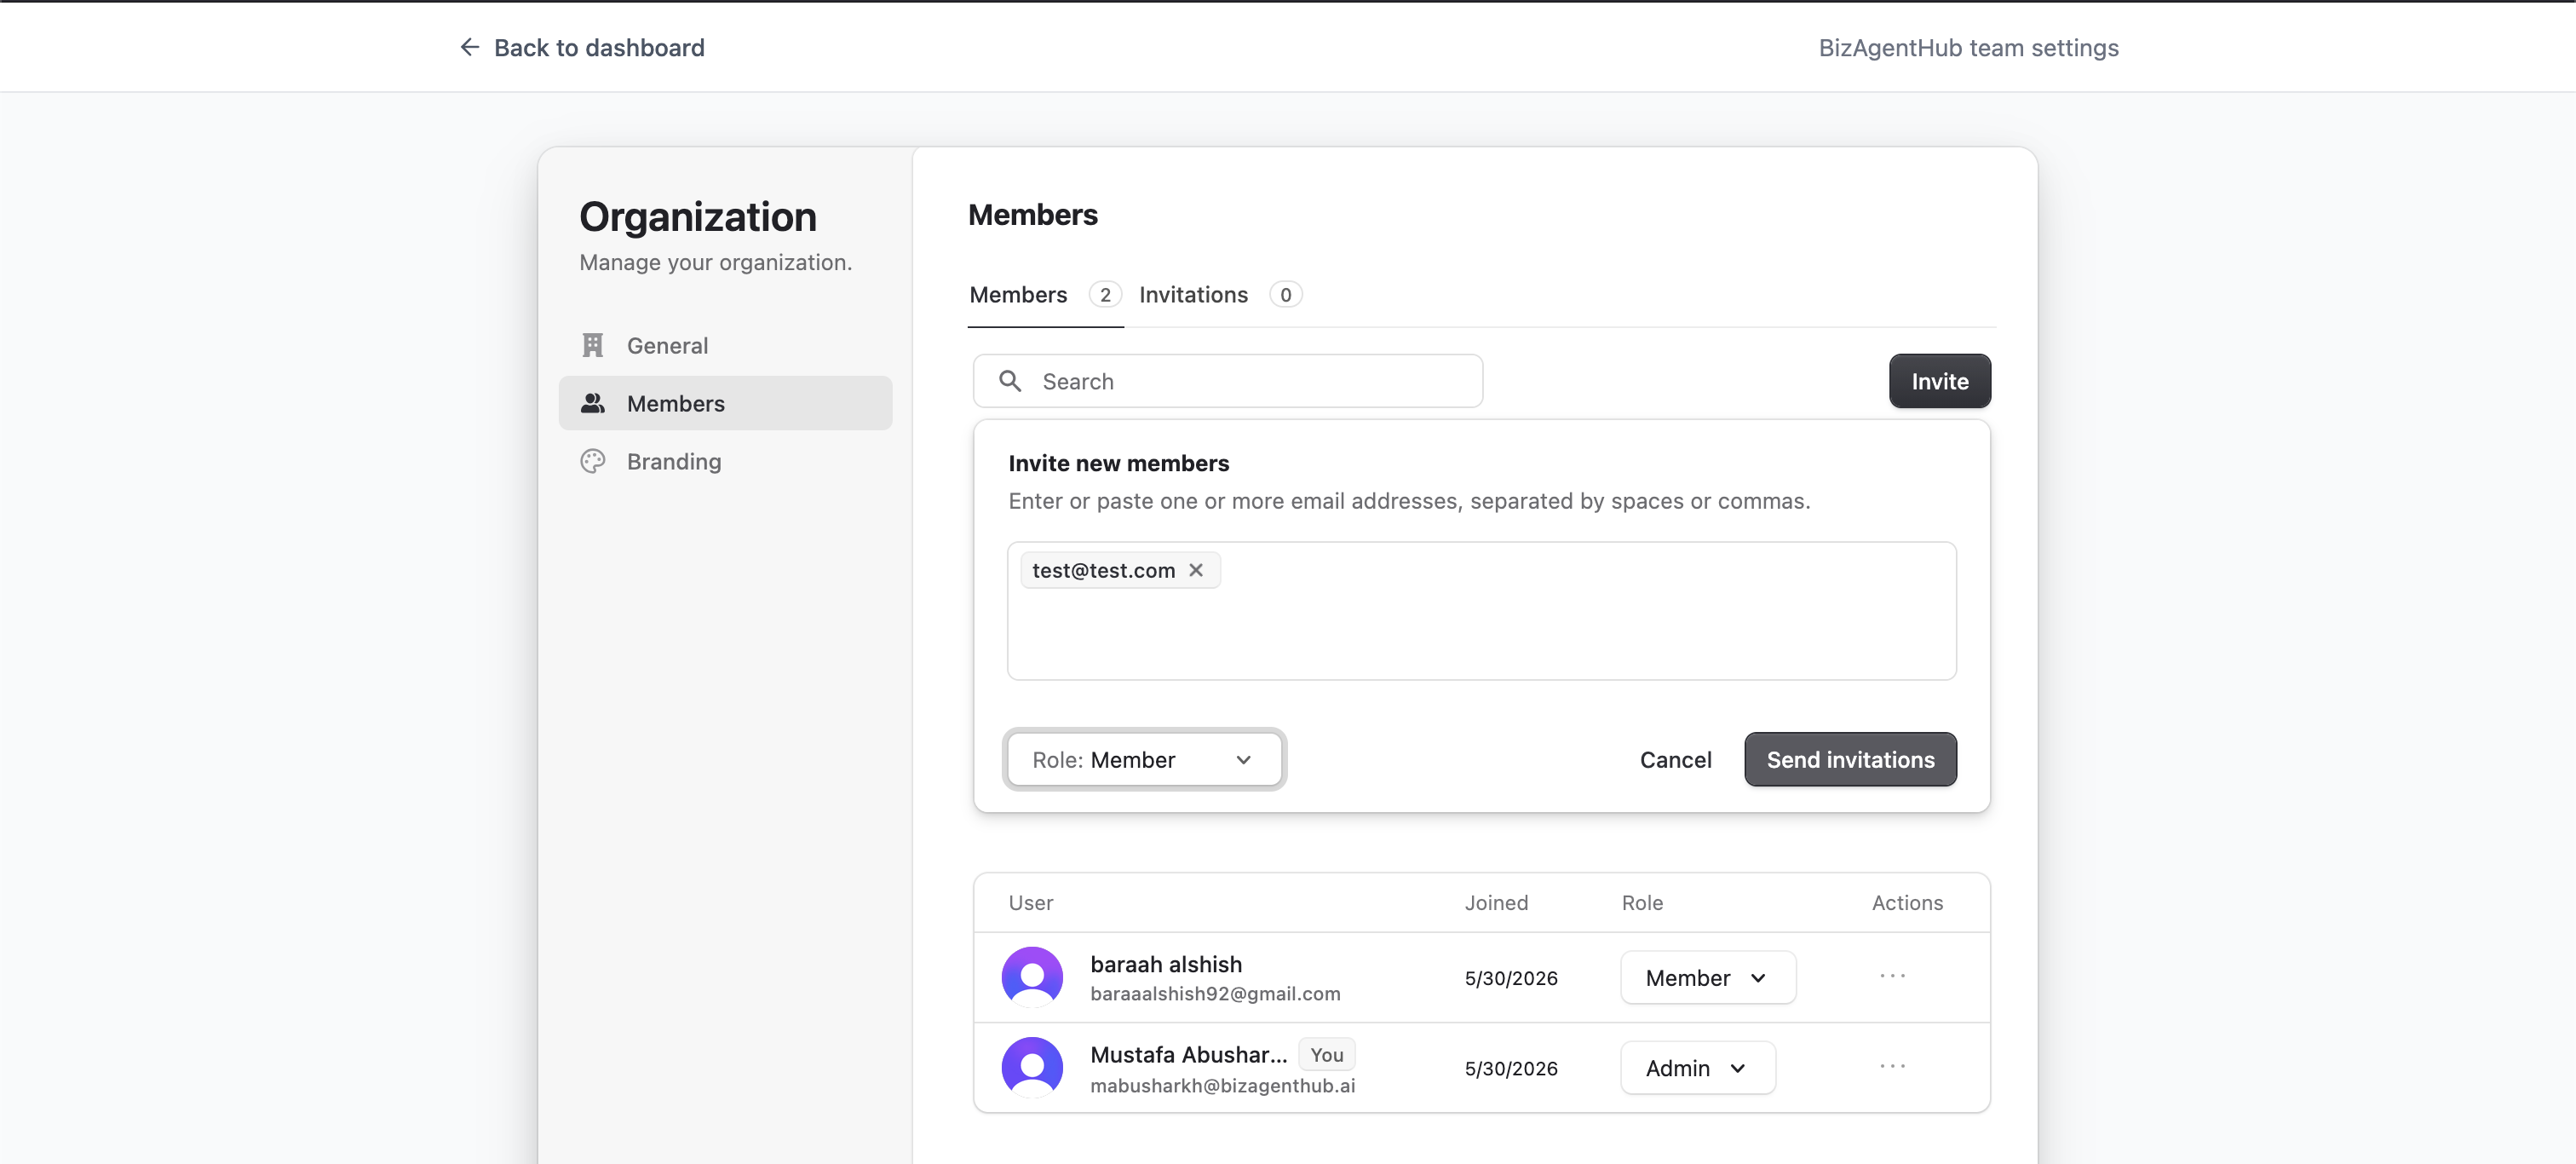The image size is (2576, 1164).
Task: Click the baraaalshish92@gmail.com email
Action: click(1215, 993)
